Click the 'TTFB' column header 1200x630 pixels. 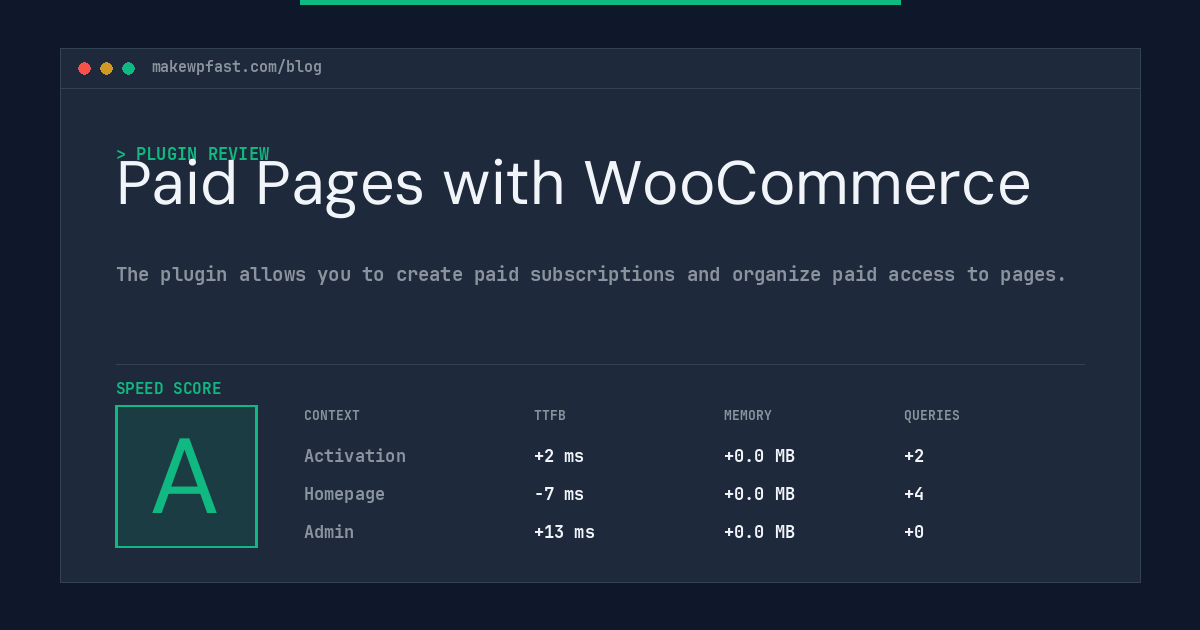click(550, 415)
